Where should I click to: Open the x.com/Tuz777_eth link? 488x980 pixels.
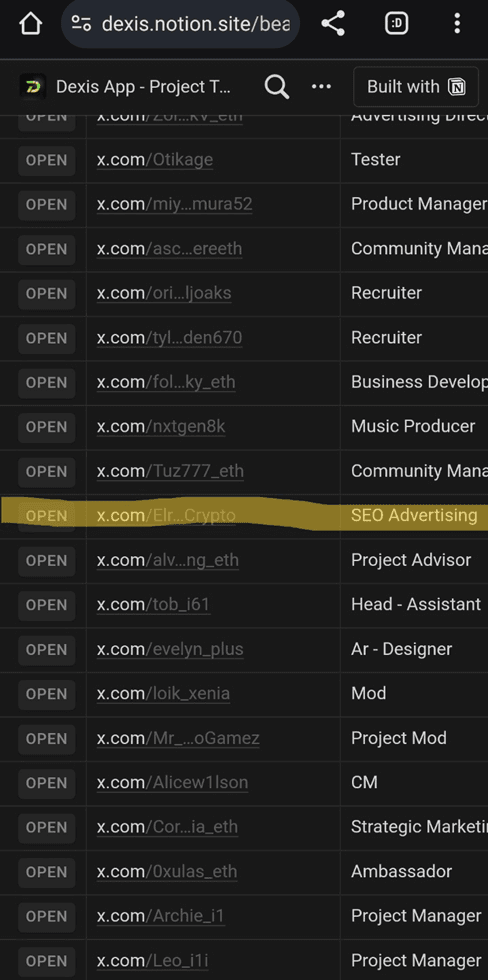tap(170, 471)
